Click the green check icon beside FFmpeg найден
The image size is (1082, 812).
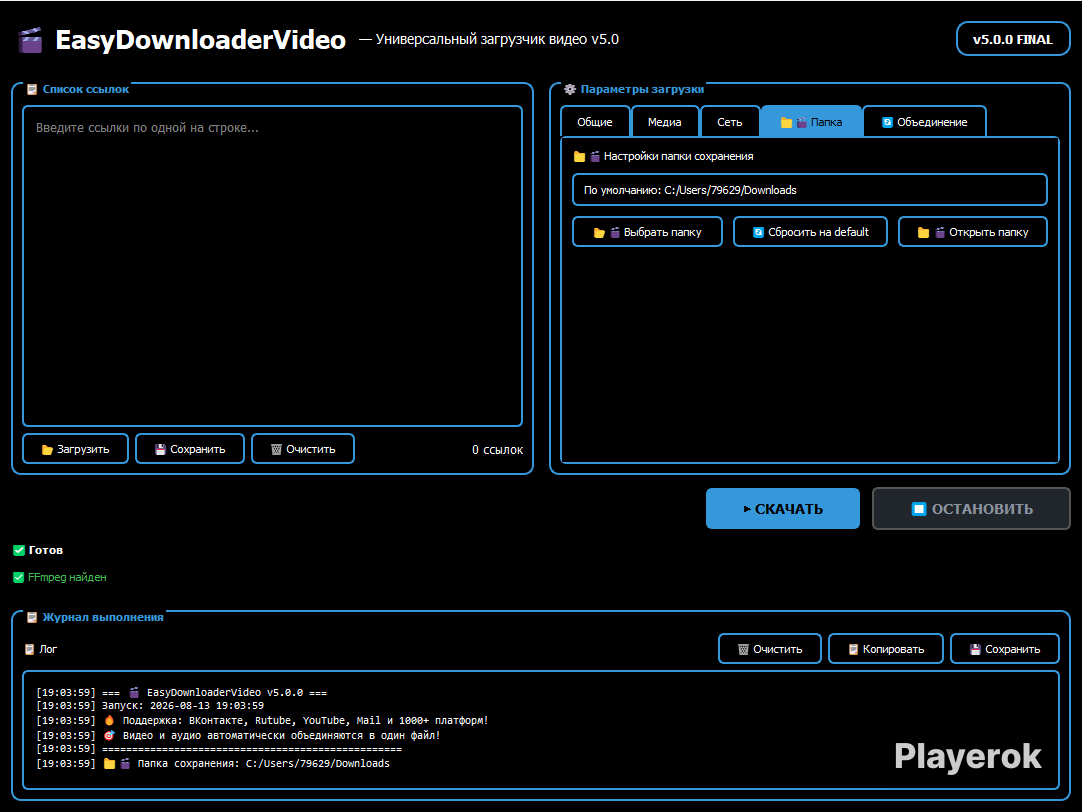[19, 577]
